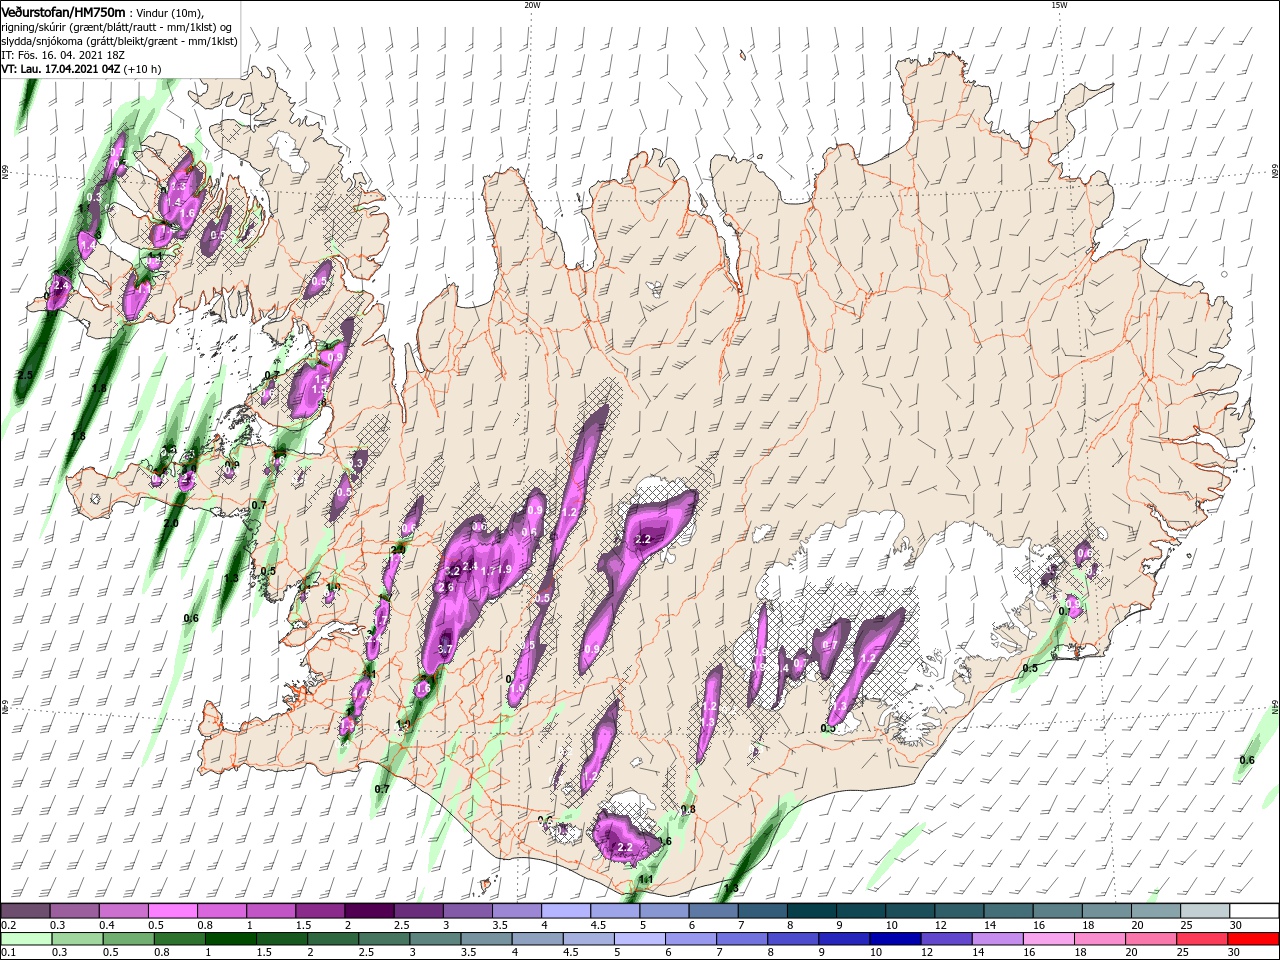The image size is (1280, 960).
Task: Pick bottom legend swatch starting at 0.5
Action: pos(129,939)
